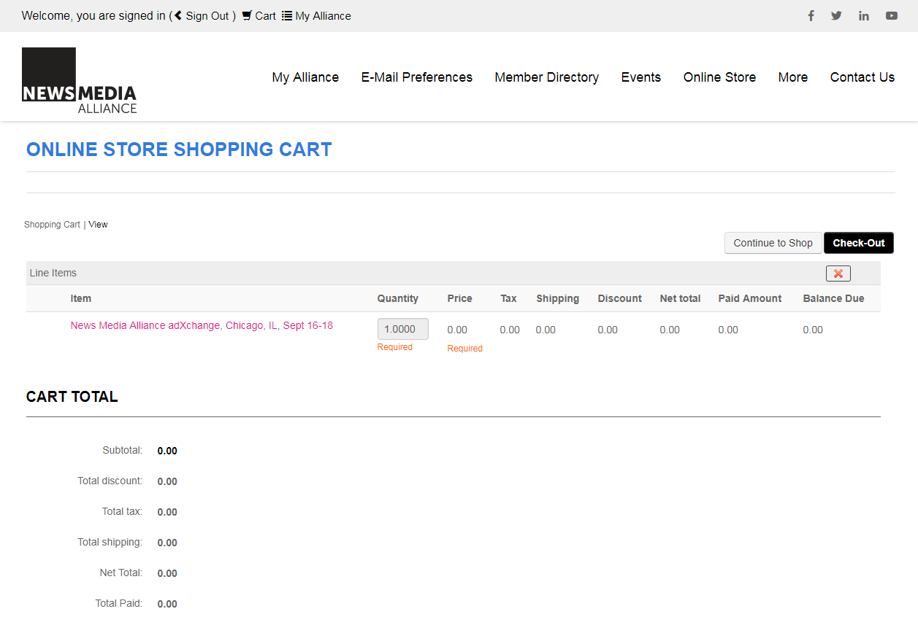Open Online Store menu item
This screenshot has width=918, height=617.
pos(719,77)
